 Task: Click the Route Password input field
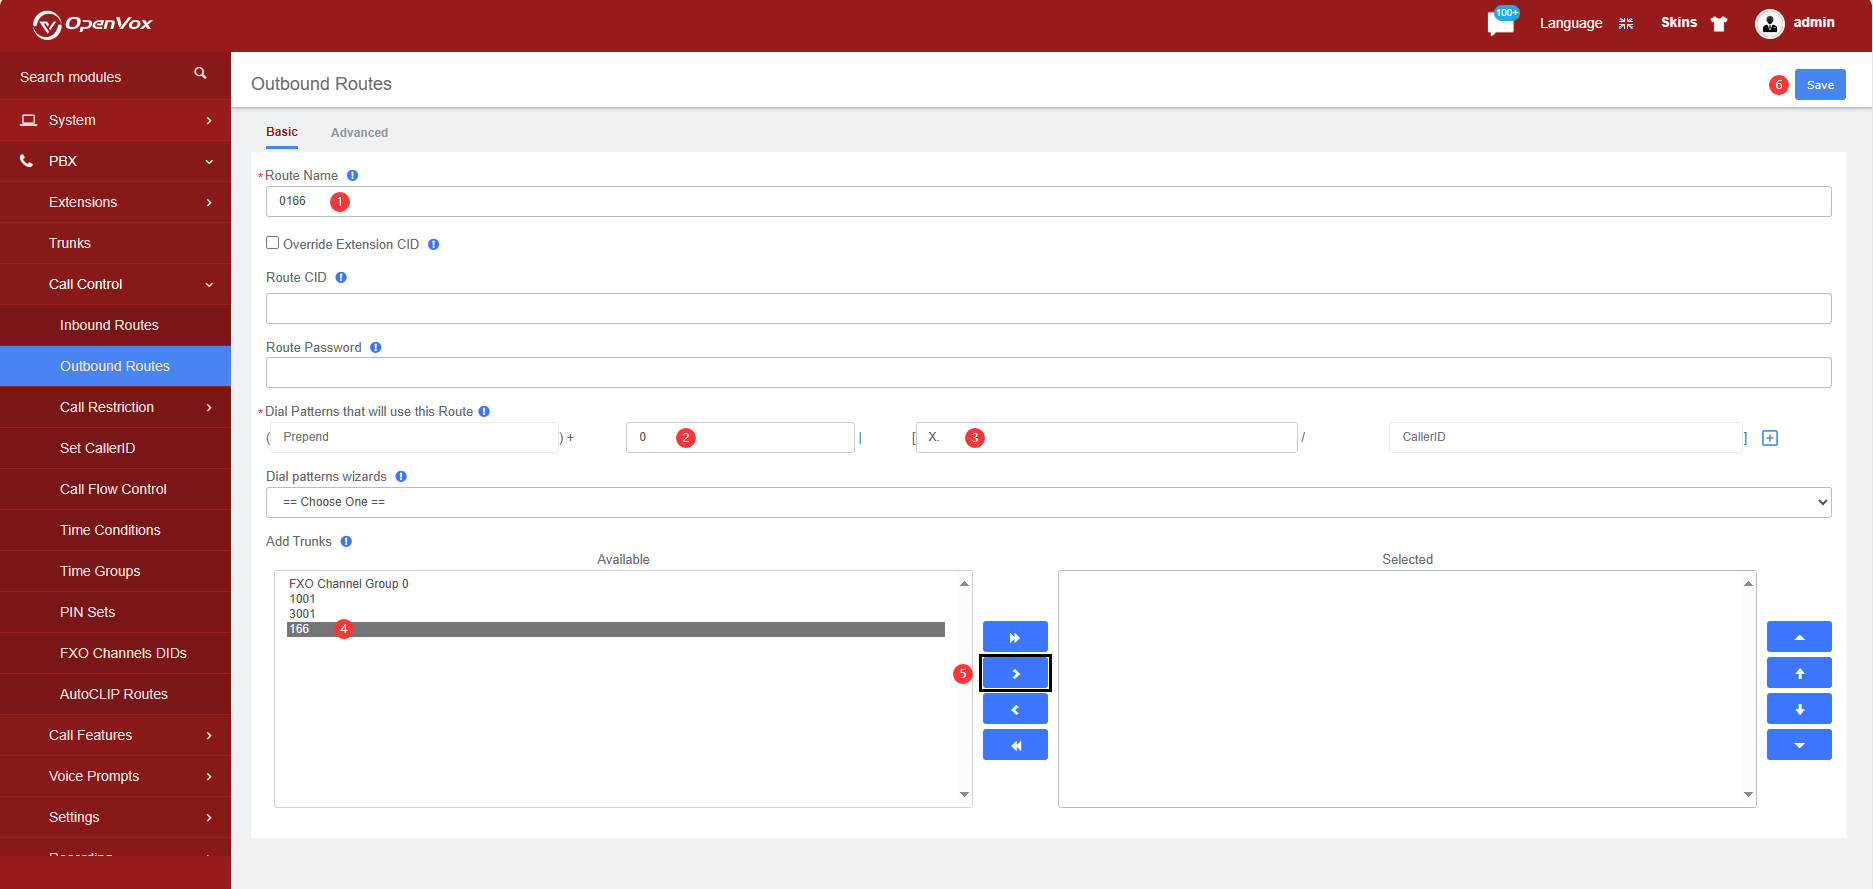tap(1048, 372)
